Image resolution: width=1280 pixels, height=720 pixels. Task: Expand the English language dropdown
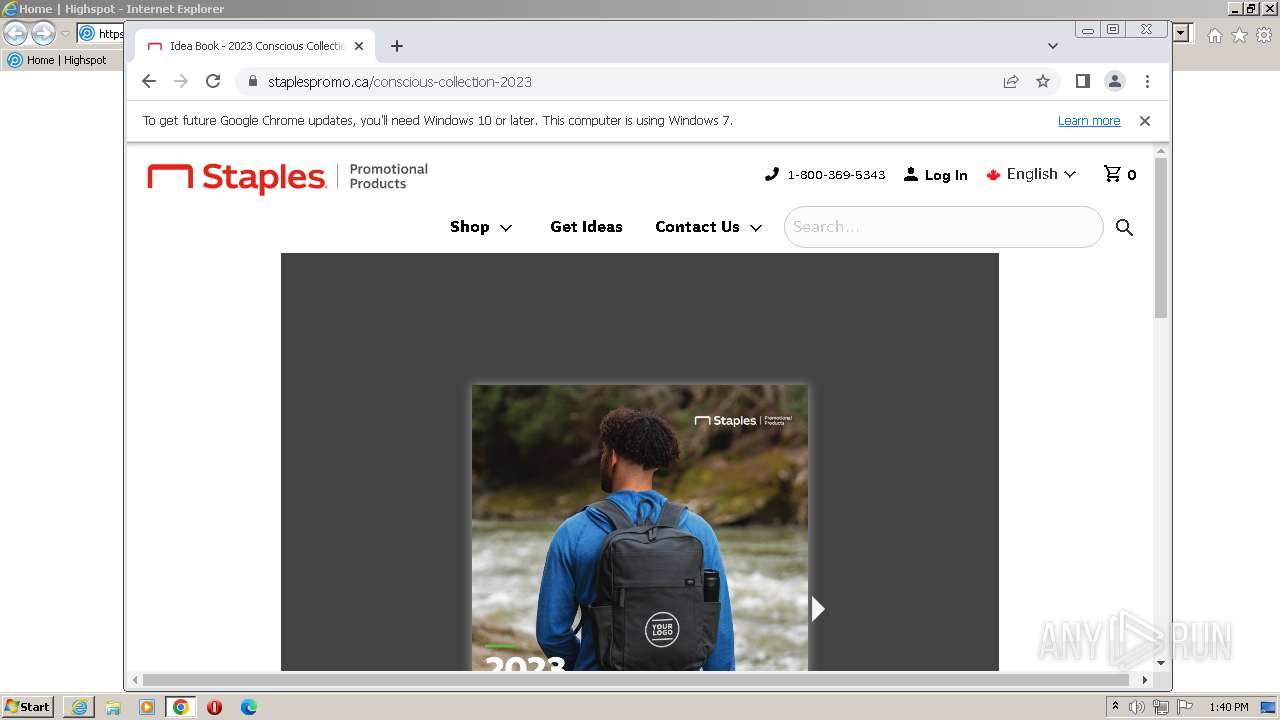[1031, 174]
